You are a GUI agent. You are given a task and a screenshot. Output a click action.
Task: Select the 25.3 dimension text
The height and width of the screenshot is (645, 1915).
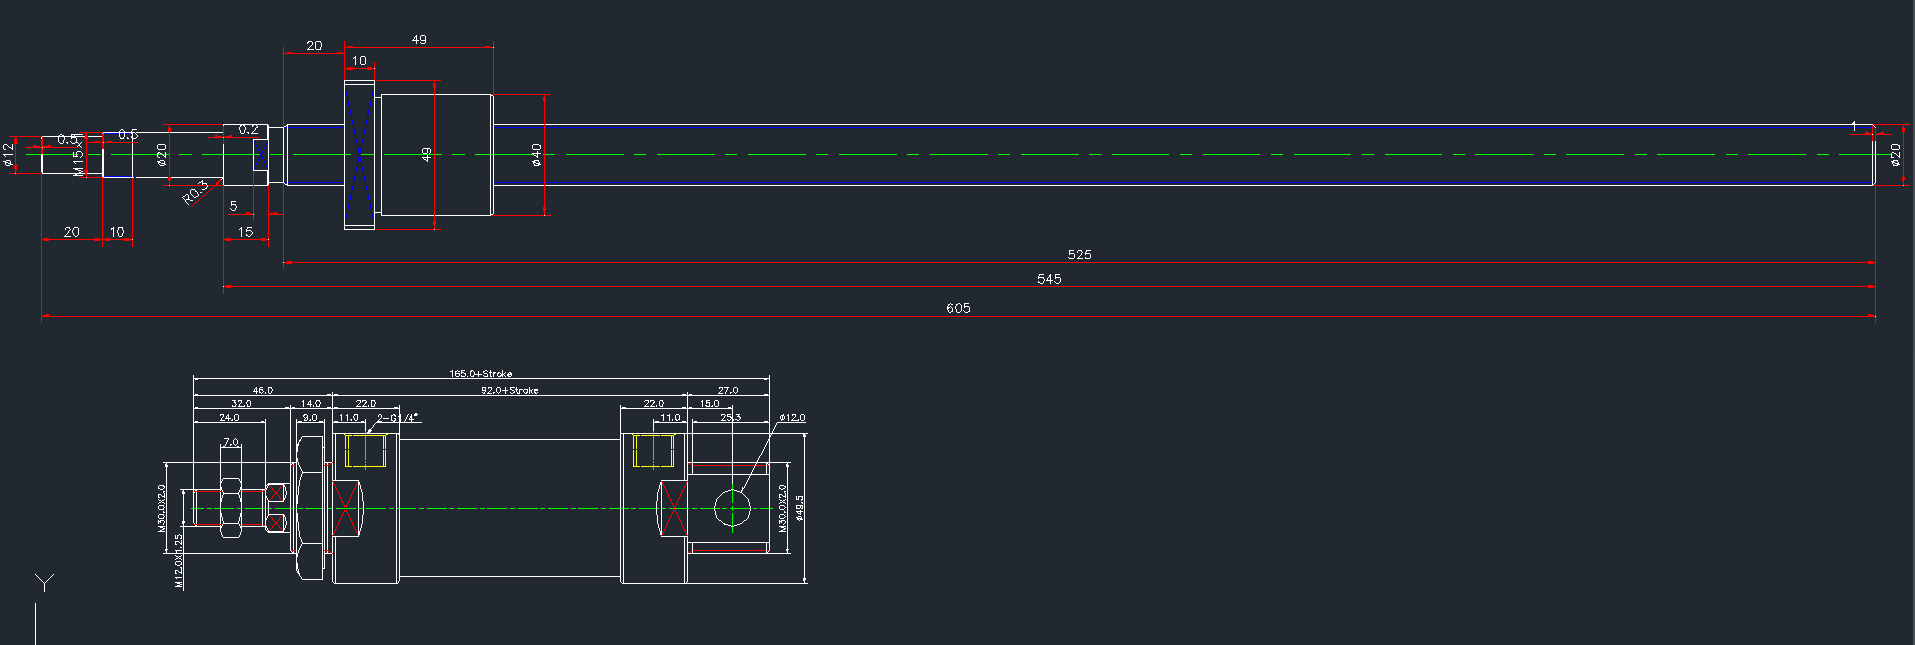tap(730, 417)
